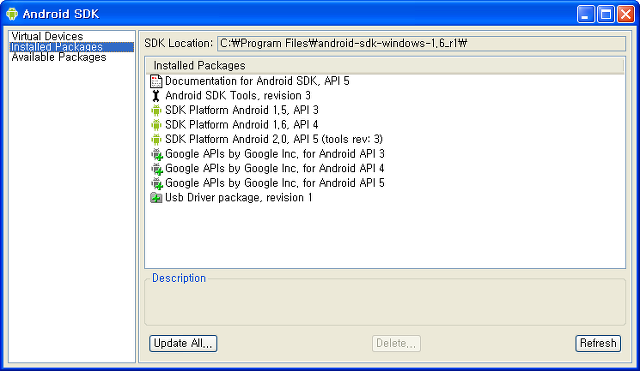Close the Android SDK window
The height and width of the screenshot is (371, 640).
tap(626, 14)
